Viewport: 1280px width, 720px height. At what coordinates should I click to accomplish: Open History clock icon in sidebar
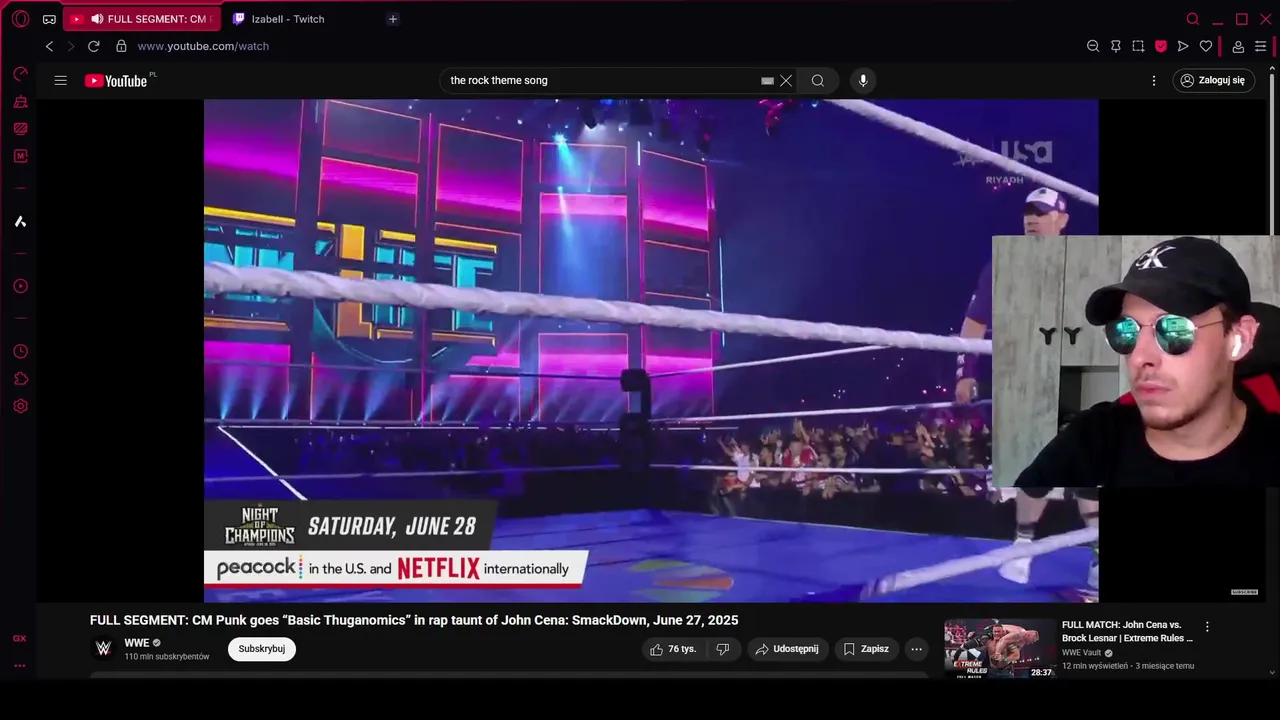pos(20,352)
